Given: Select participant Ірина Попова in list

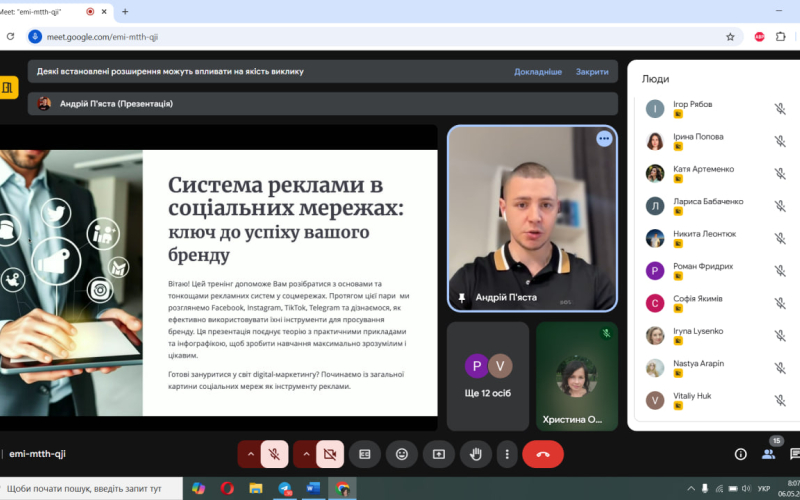Looking at the screenshot, I should 716,141.
